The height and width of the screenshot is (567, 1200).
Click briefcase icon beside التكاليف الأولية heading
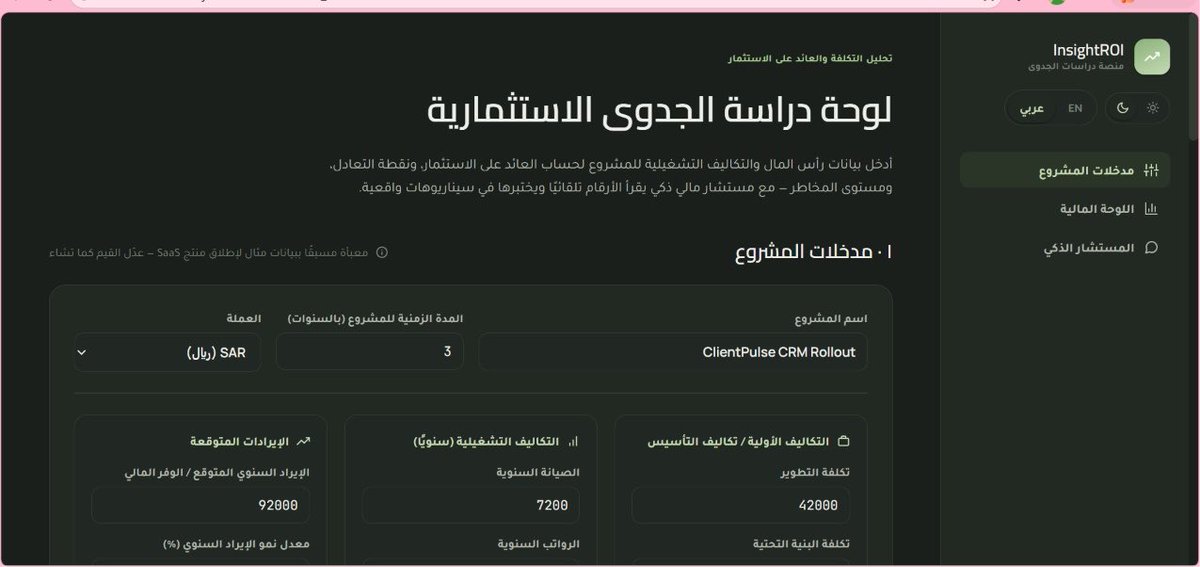843,441
